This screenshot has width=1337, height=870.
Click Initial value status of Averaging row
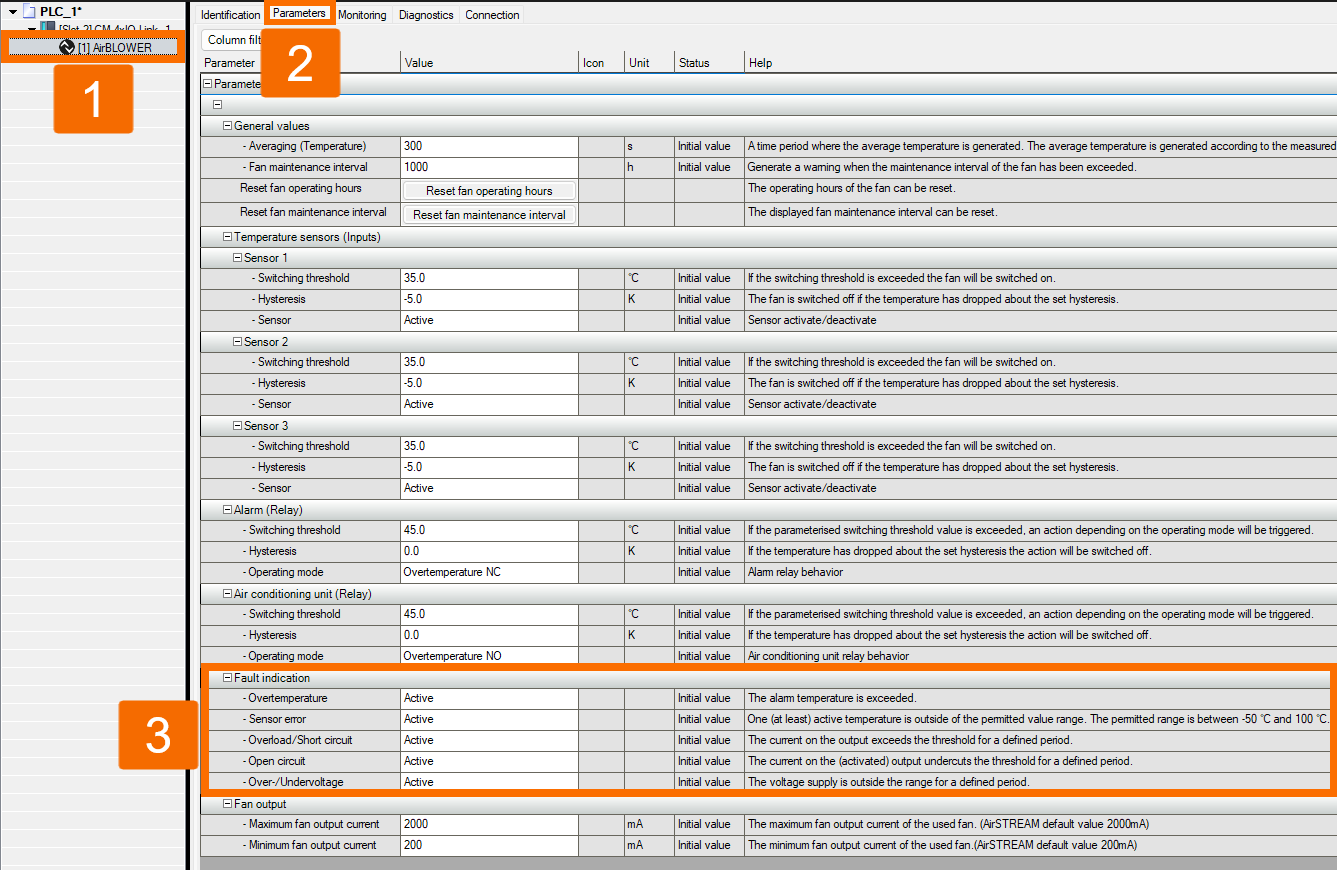704,146
